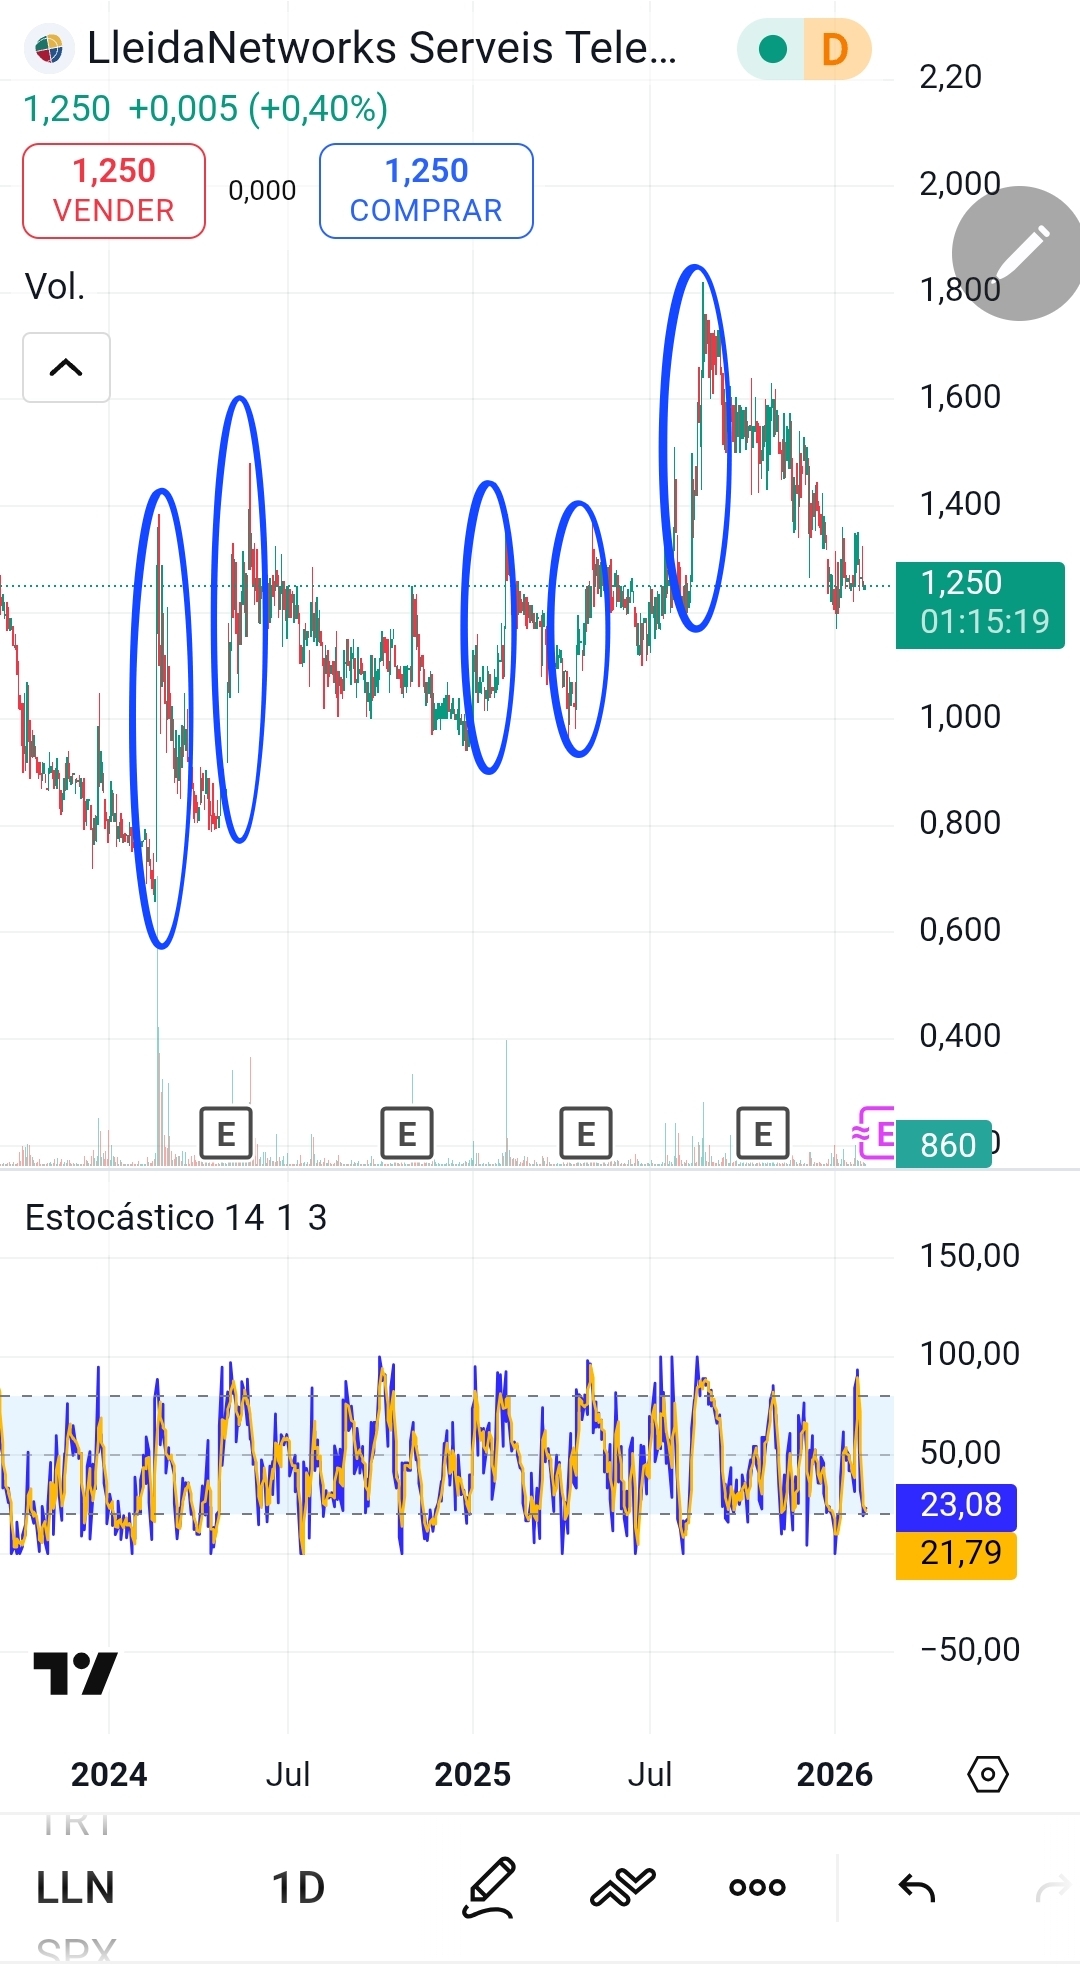Tap the 2025 label on time axis

472,1774
